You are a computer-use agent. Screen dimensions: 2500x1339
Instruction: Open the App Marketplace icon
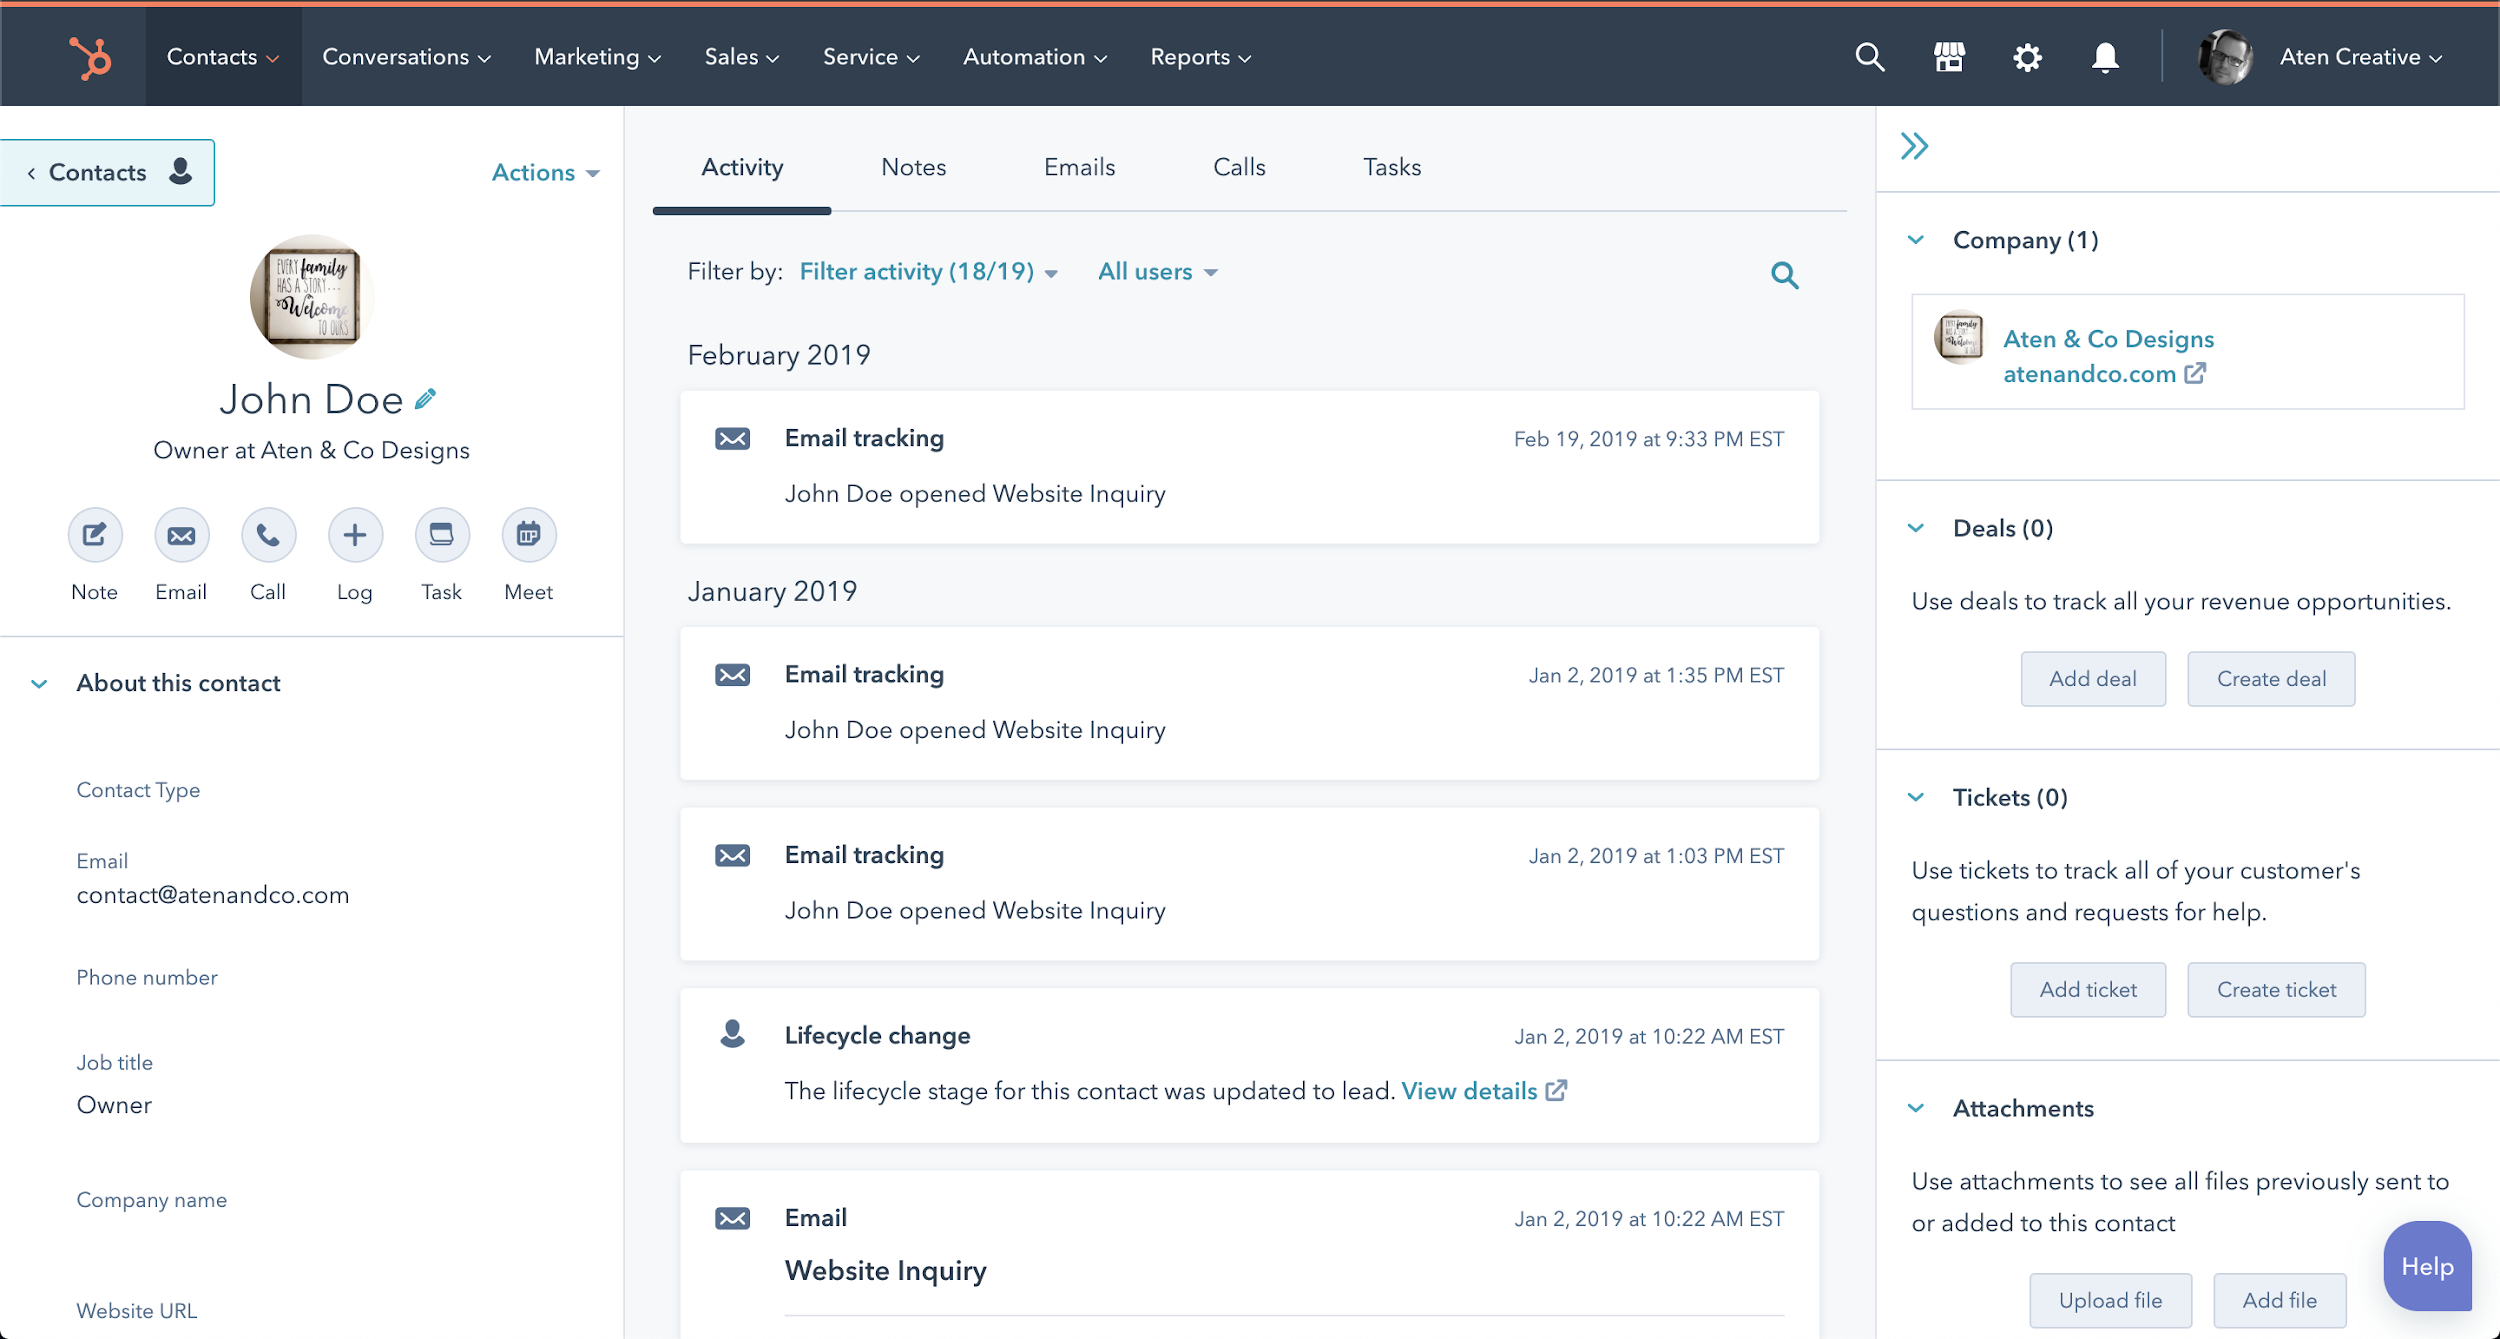pyautogui.click(x=1949, y=57)
